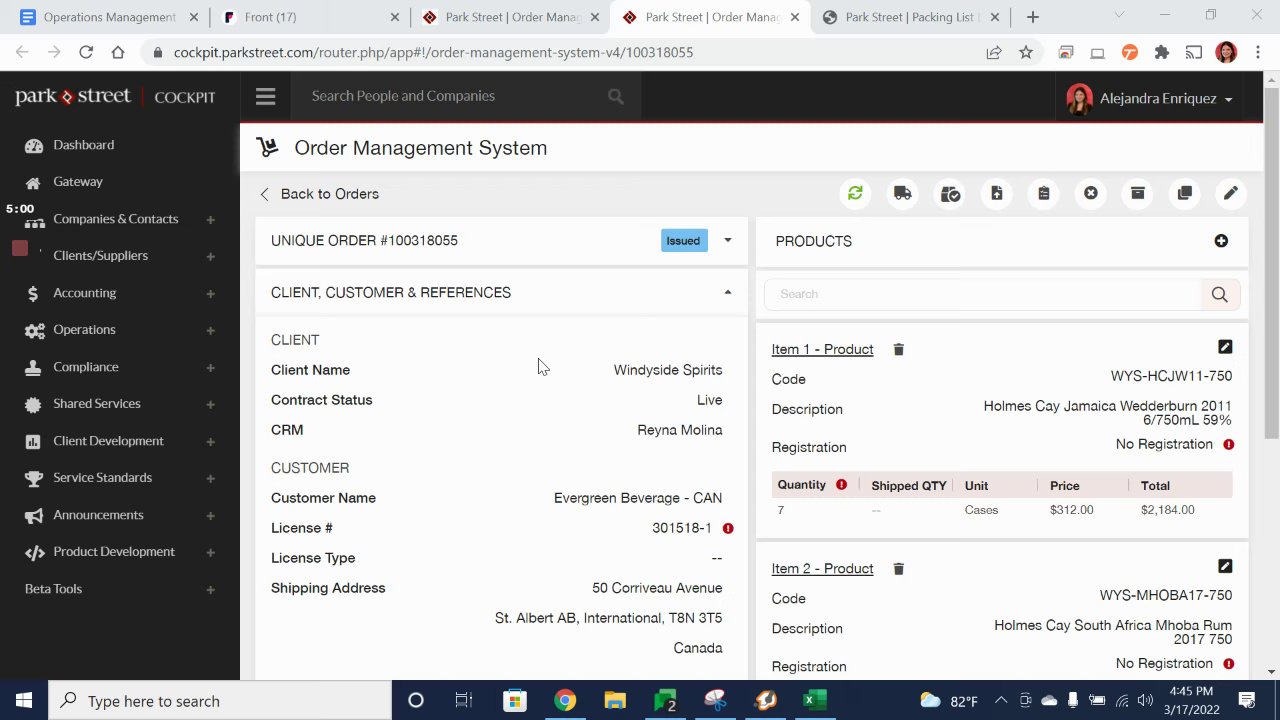This screenshot has height=720, width=1280.
Task: Delete Item 1 with the trash icon
Action: [898, 349]
